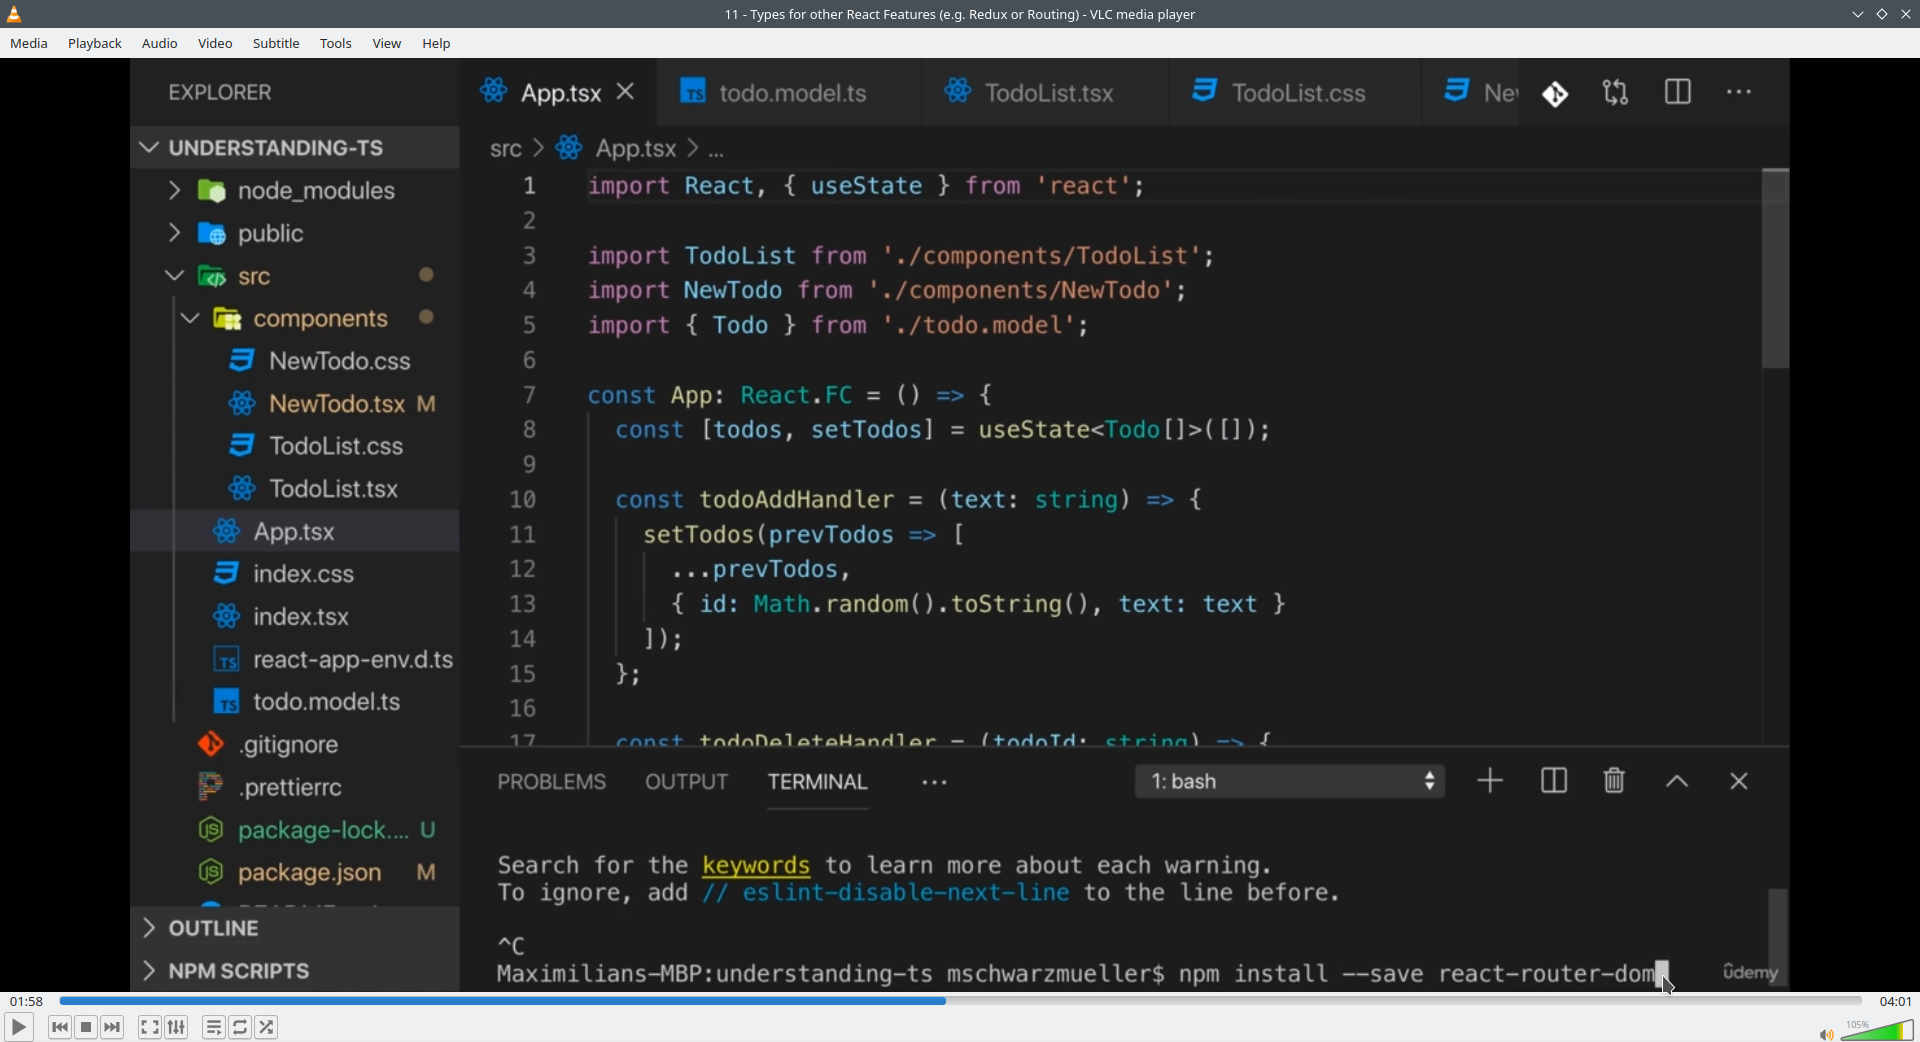
Task: Skip to the previous media item
Action: (60, 1027)
